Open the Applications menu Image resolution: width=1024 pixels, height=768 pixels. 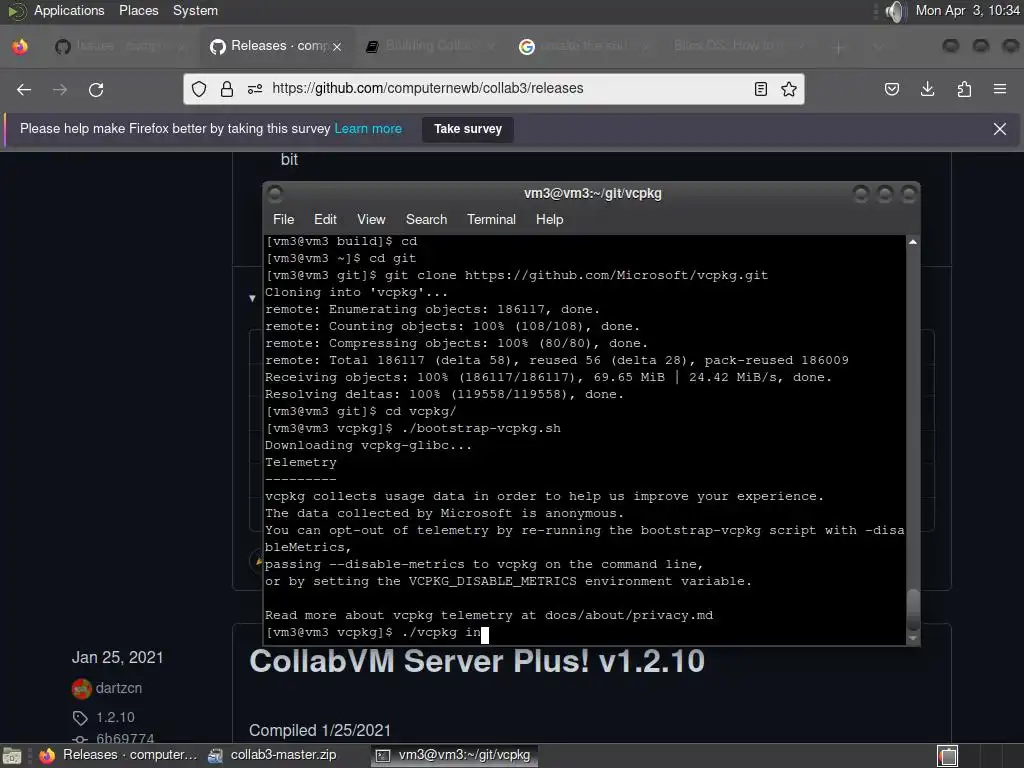click(69, 10)
